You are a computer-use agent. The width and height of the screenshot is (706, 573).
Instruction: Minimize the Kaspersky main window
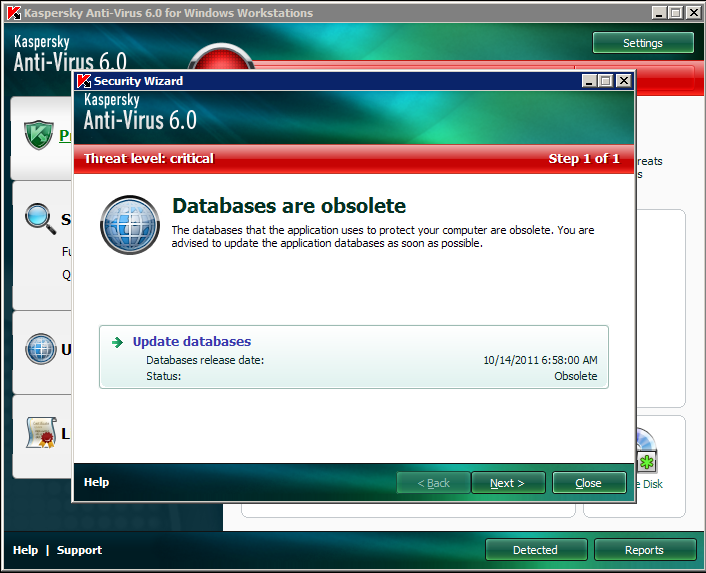pos(659,13)
